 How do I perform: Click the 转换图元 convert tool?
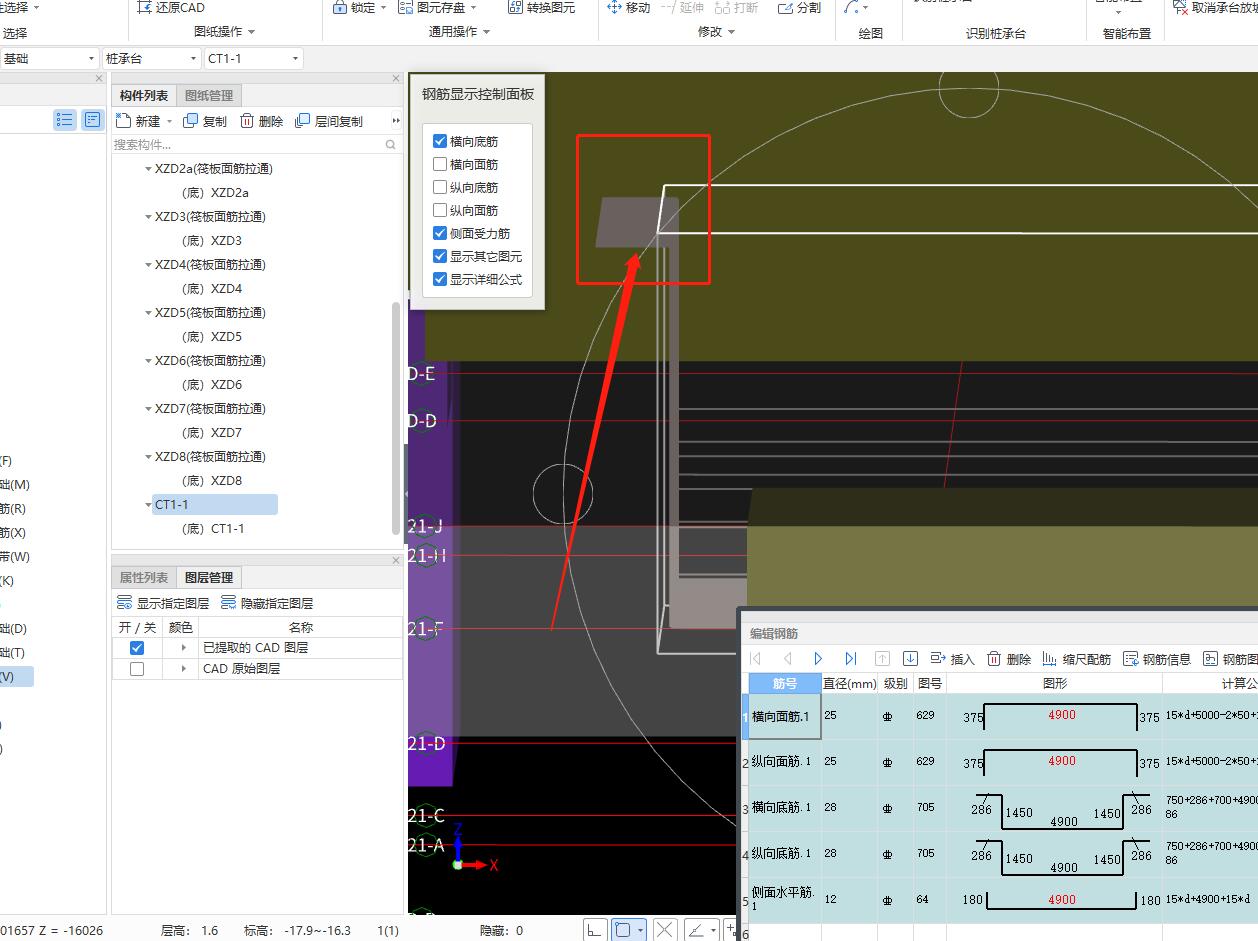[541, 7]
